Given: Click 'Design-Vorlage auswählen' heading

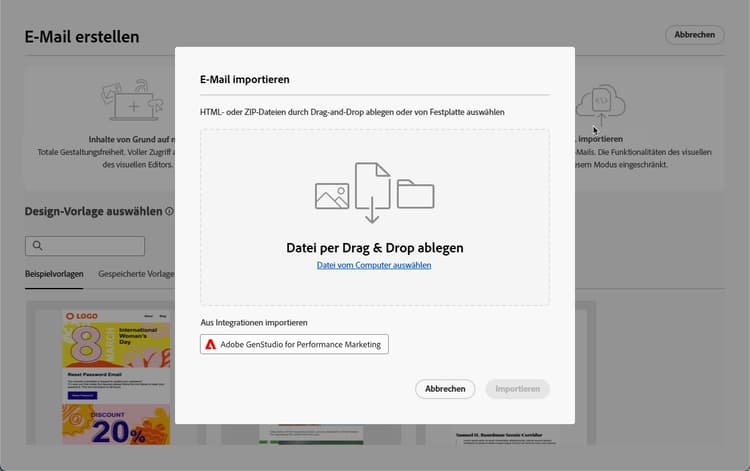Looking at the screenshot, I should click(x=94, y=211).
